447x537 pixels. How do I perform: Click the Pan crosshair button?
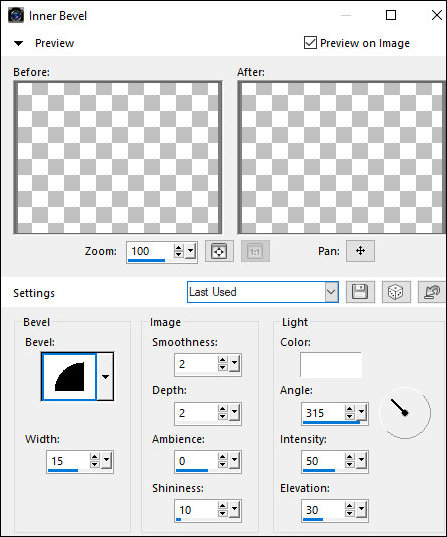pyautogui.click(x=360, y=251)
